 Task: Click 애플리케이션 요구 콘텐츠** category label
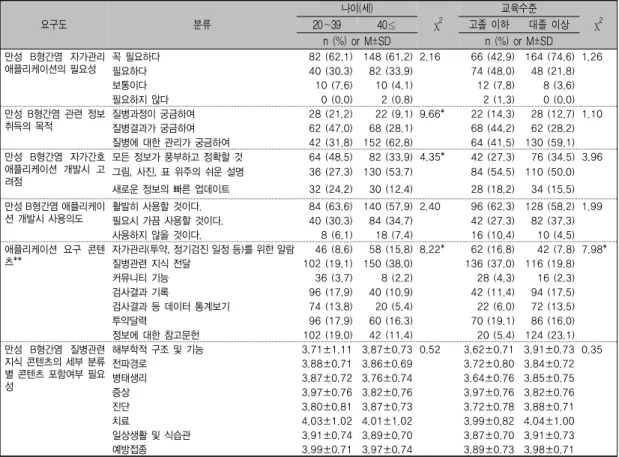click(x=55, y=255)
